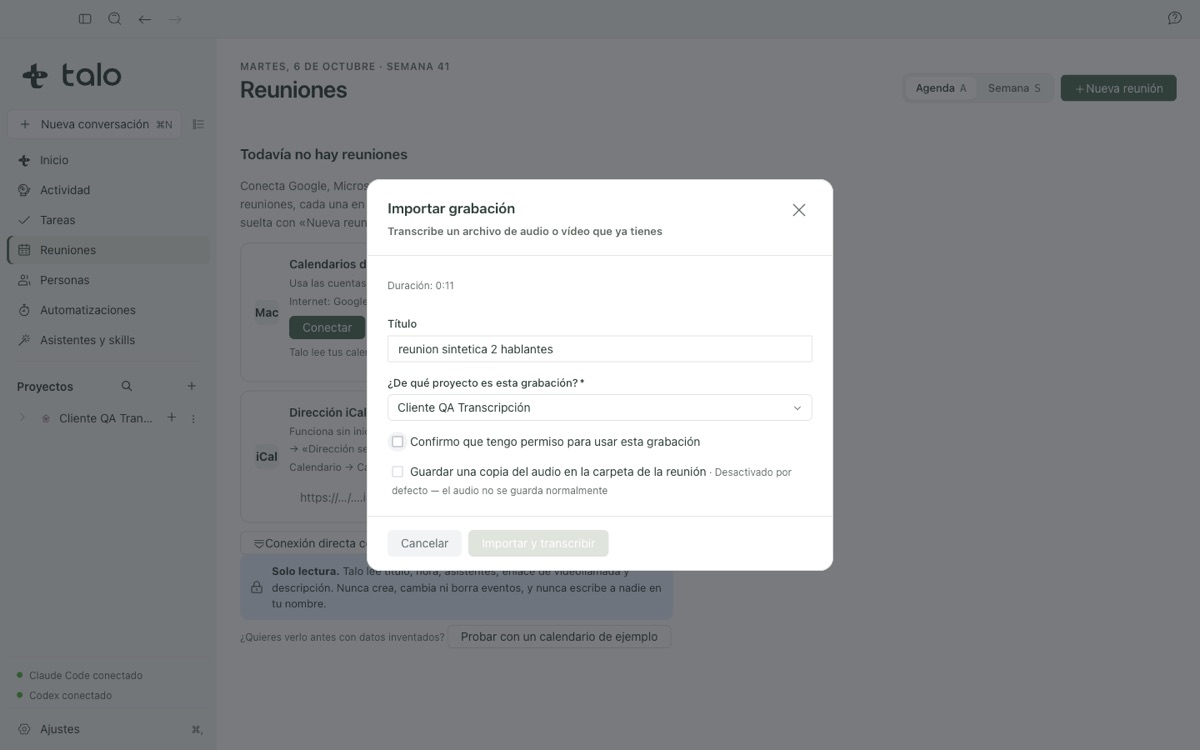Search projects with magnifier icon
This screenshot has height=750, width=1200.
[x=127, y=386]
